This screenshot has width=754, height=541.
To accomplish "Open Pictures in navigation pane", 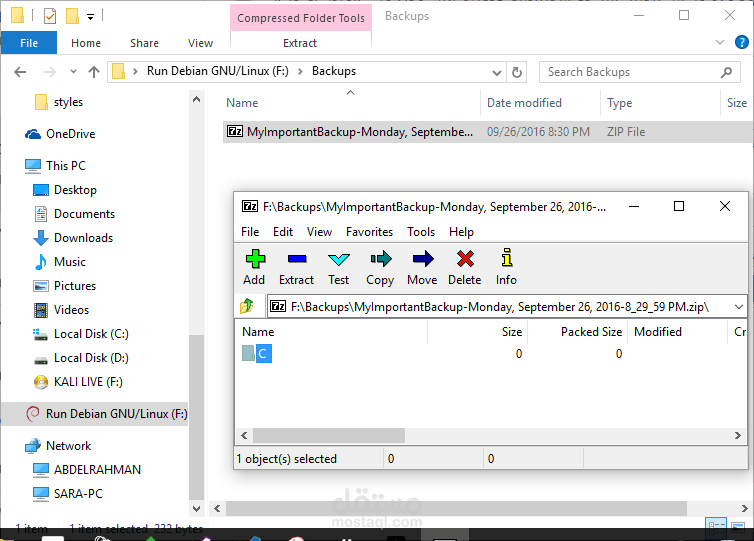I will click(x=65, y=286).
